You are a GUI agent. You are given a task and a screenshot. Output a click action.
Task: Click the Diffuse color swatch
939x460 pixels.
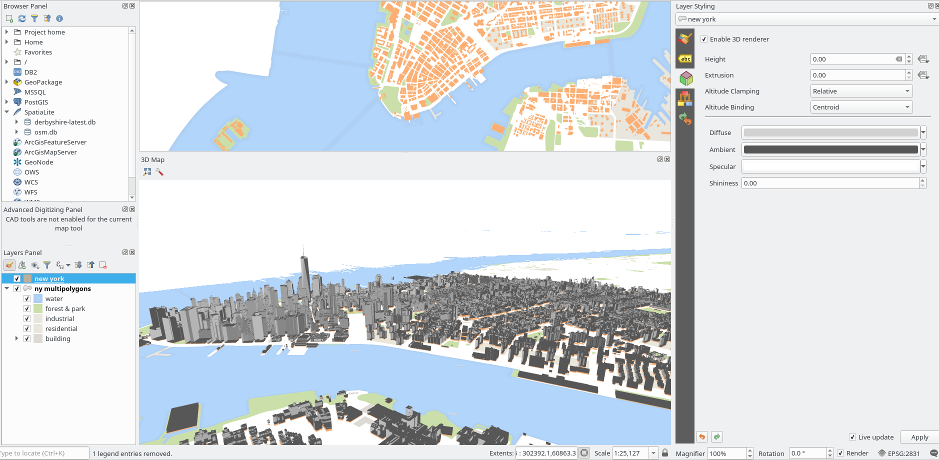pos(831,132)
